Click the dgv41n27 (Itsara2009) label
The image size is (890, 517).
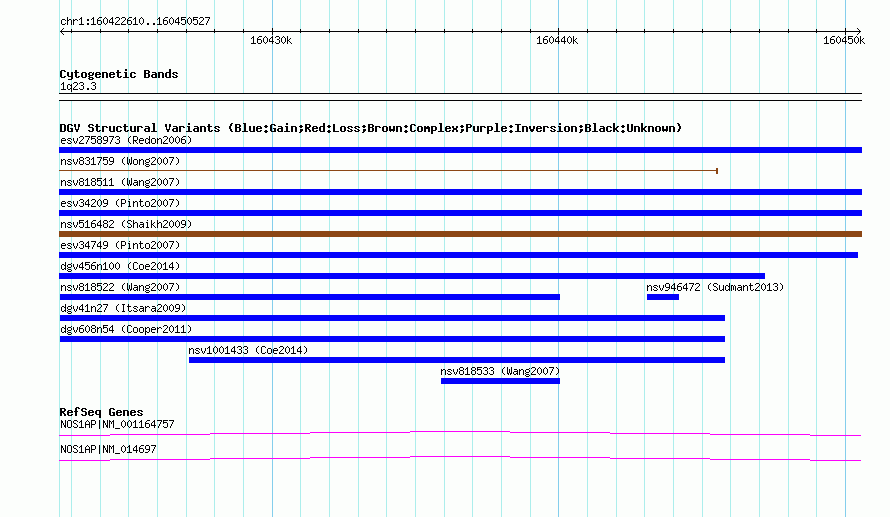(x=123, y=308)
